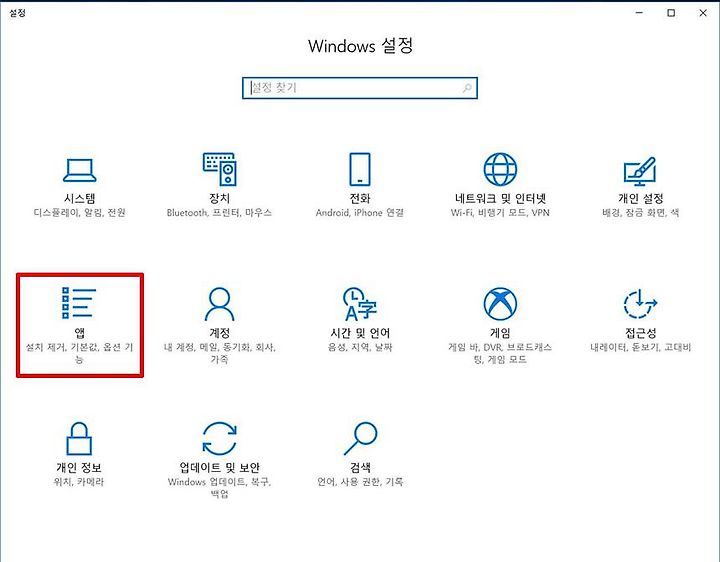Click 배경, 잠금 화면, 색 description
Image resolution: width=720 pixels, height=562 pixels.
pos(640,213)
